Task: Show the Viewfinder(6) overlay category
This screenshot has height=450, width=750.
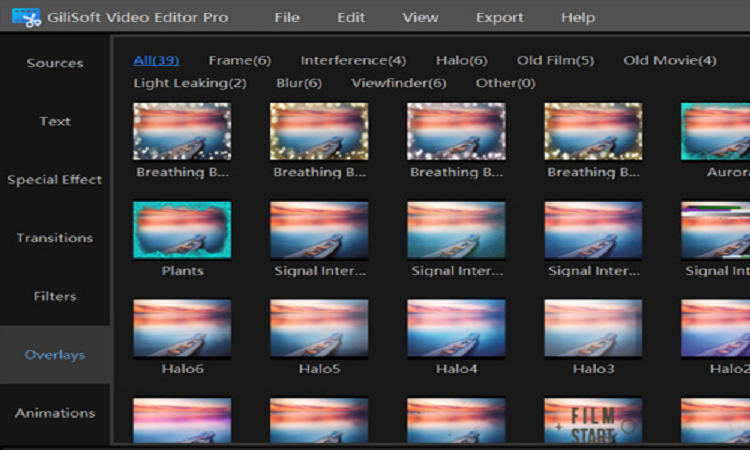Action: (399, 83)
